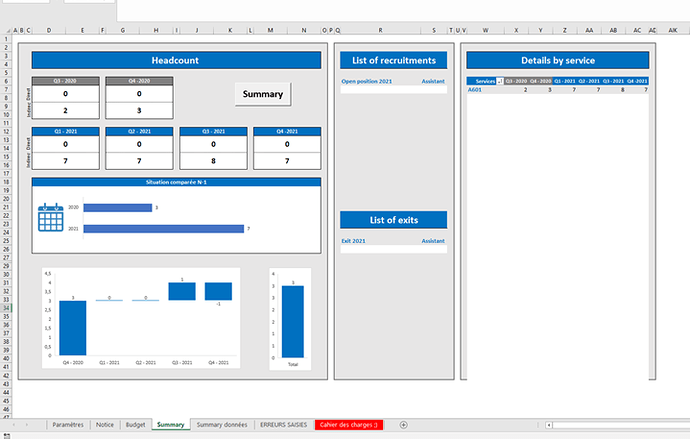
Task: Select the Q2 - 2021 headcount card header
Action: point(139,132)
